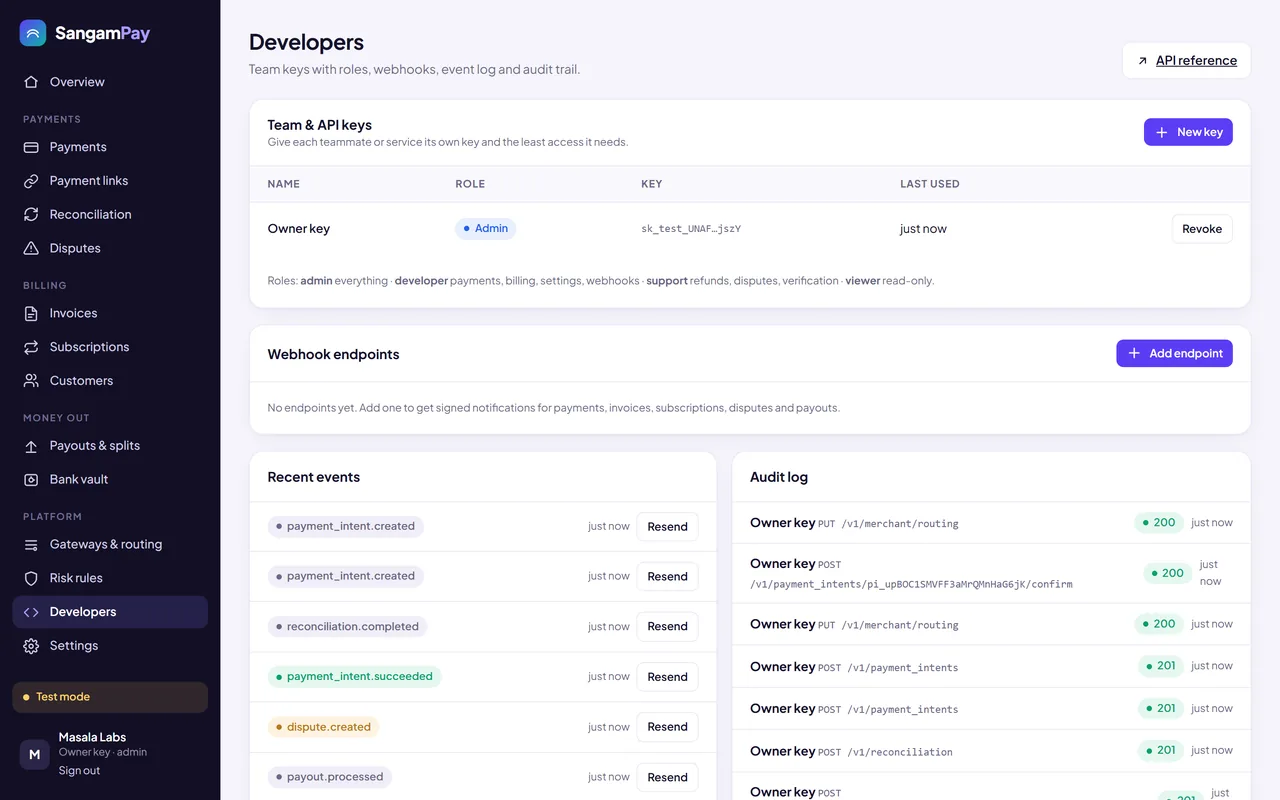The image size is (1280, 800).
Task: Create a New key
Action: point(1188,132)
